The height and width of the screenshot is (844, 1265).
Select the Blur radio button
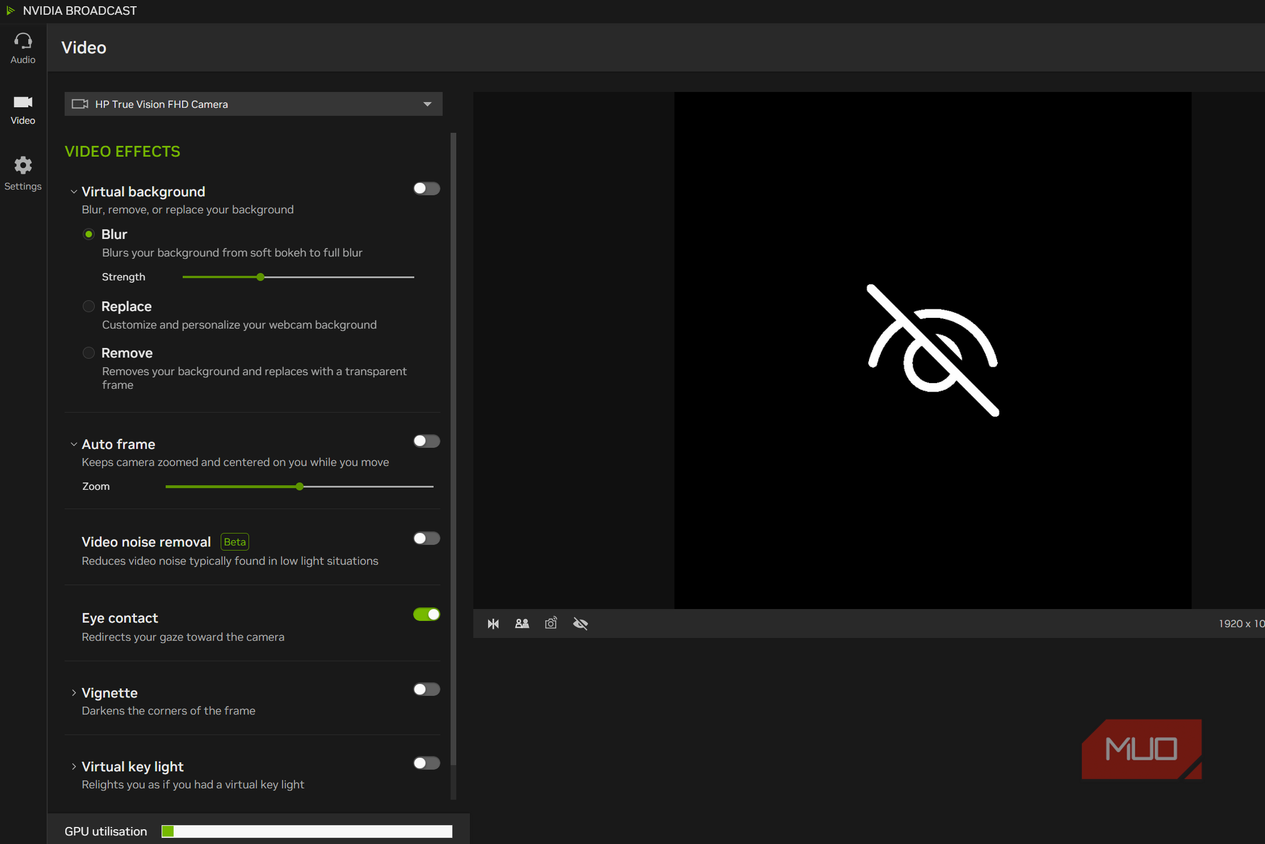[x=89, y=234]
